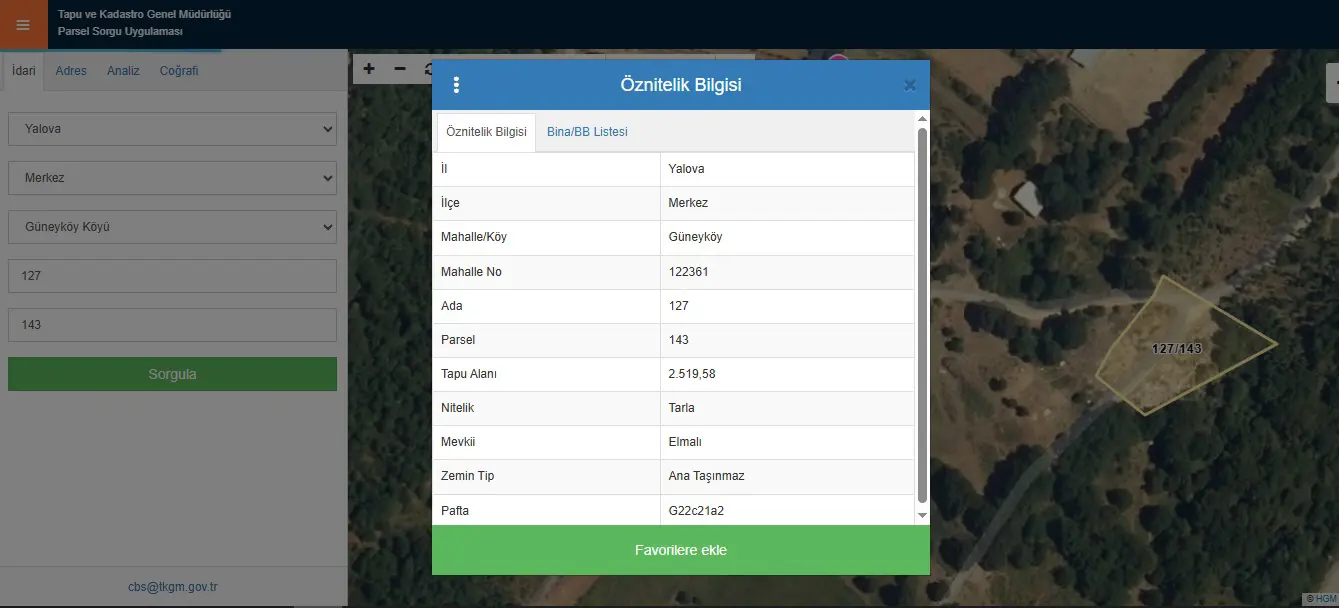1339x608 pixels.
Task: Switch to the İdari tab
Action: pos(23,71)
